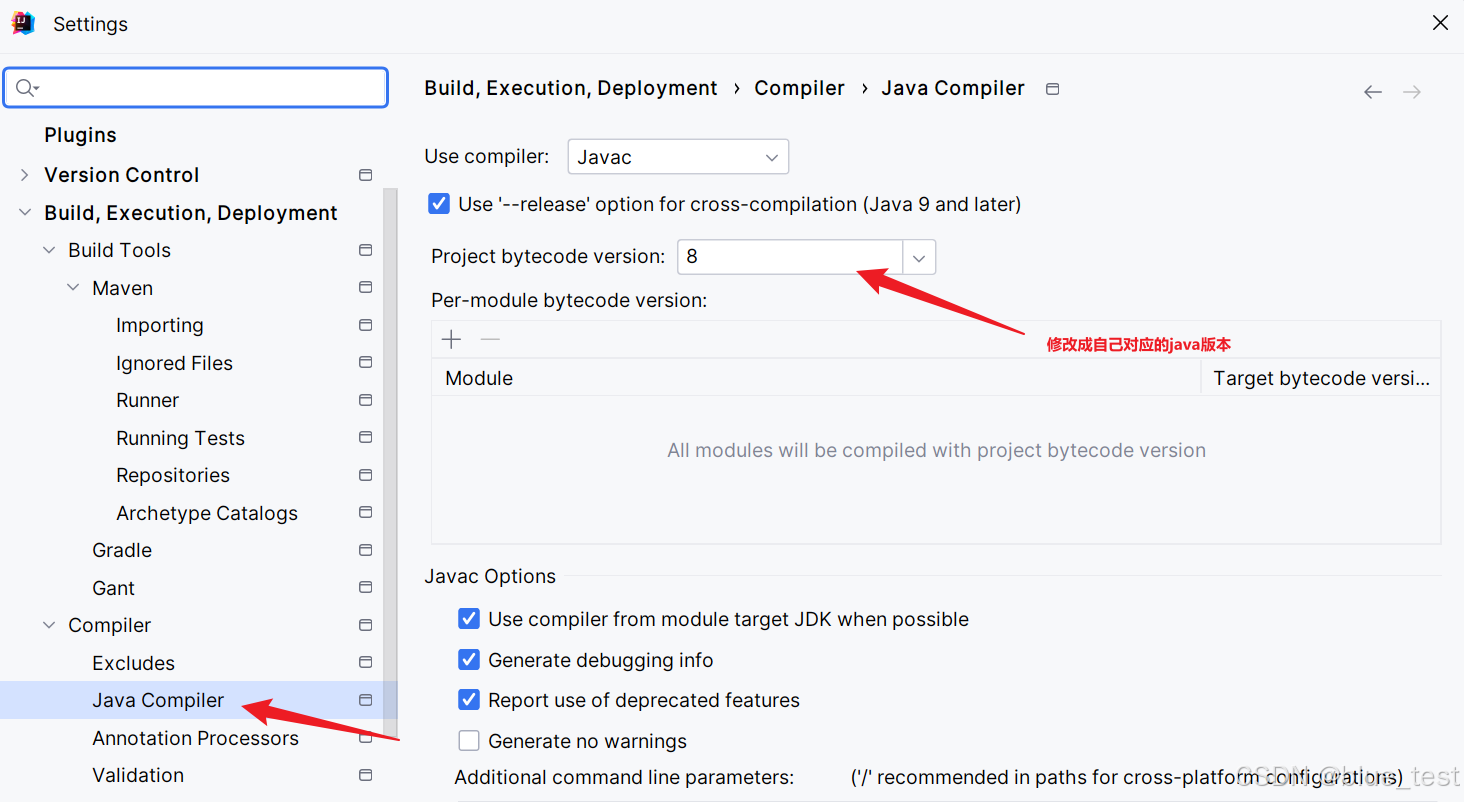This screenshot has height=802, width=1464.
Task: Select Annotation Processors in the sidebar
Action: [x=195, y=738]
